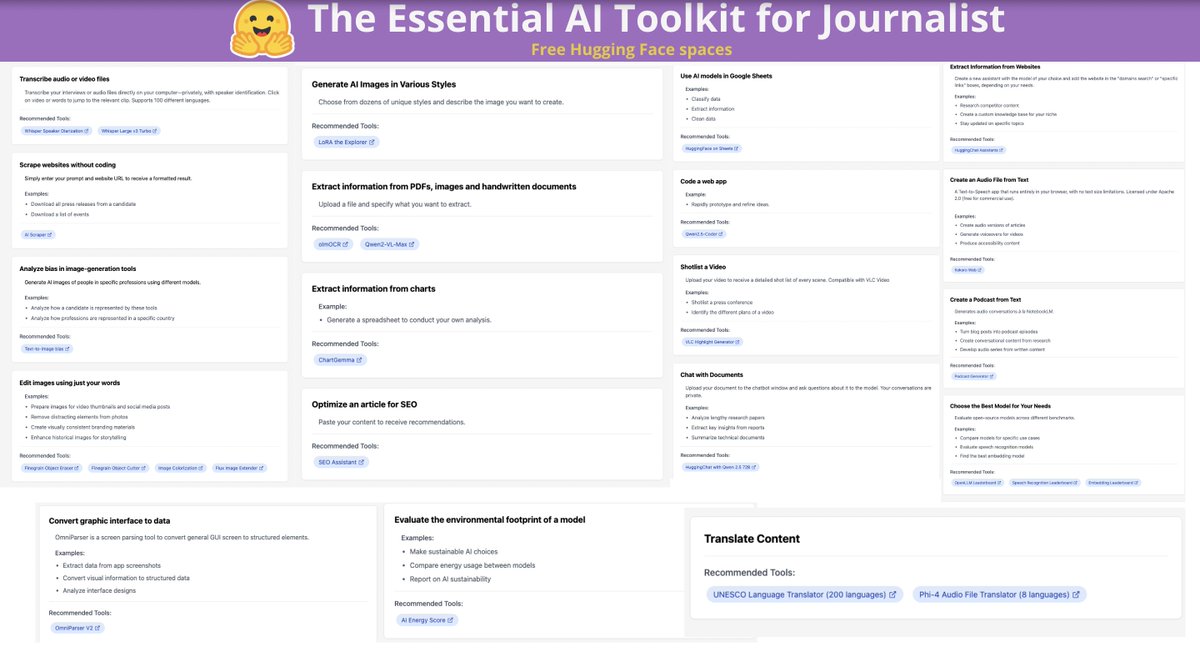Click "Use AI models in Google Sheets" heading

pyautogui.click(x=726, y=76)
